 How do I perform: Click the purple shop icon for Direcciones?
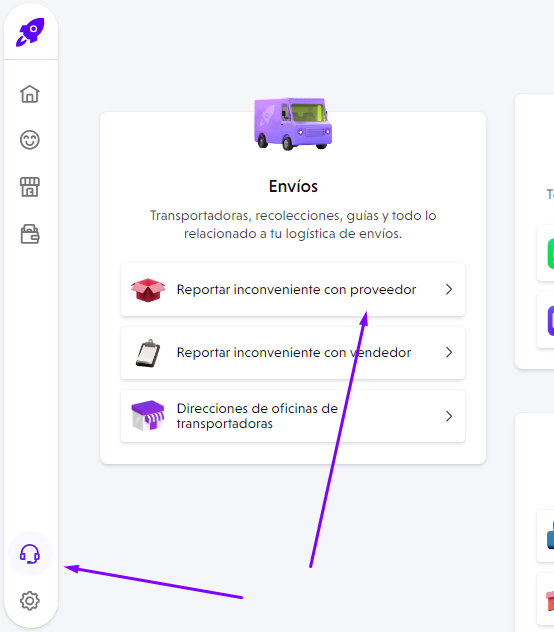[x=148, y=416]
